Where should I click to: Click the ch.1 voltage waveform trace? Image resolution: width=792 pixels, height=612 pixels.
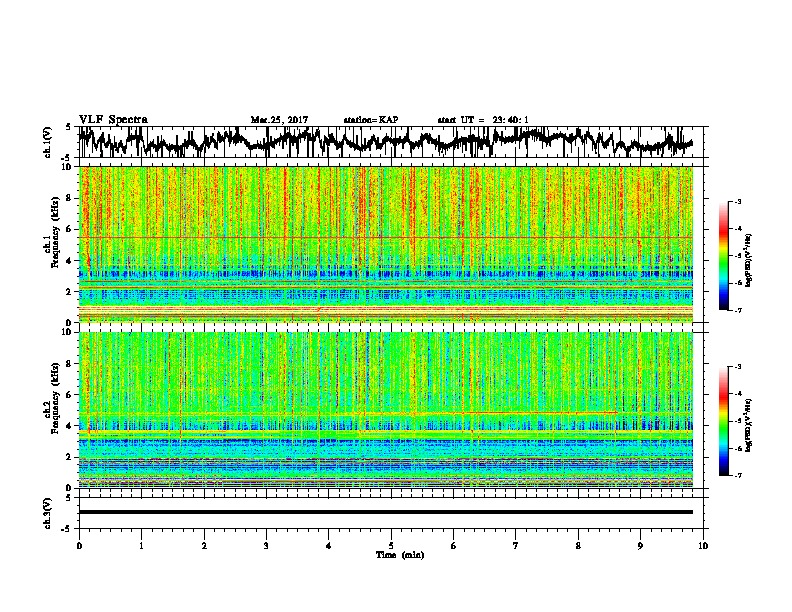coord(385,141)
